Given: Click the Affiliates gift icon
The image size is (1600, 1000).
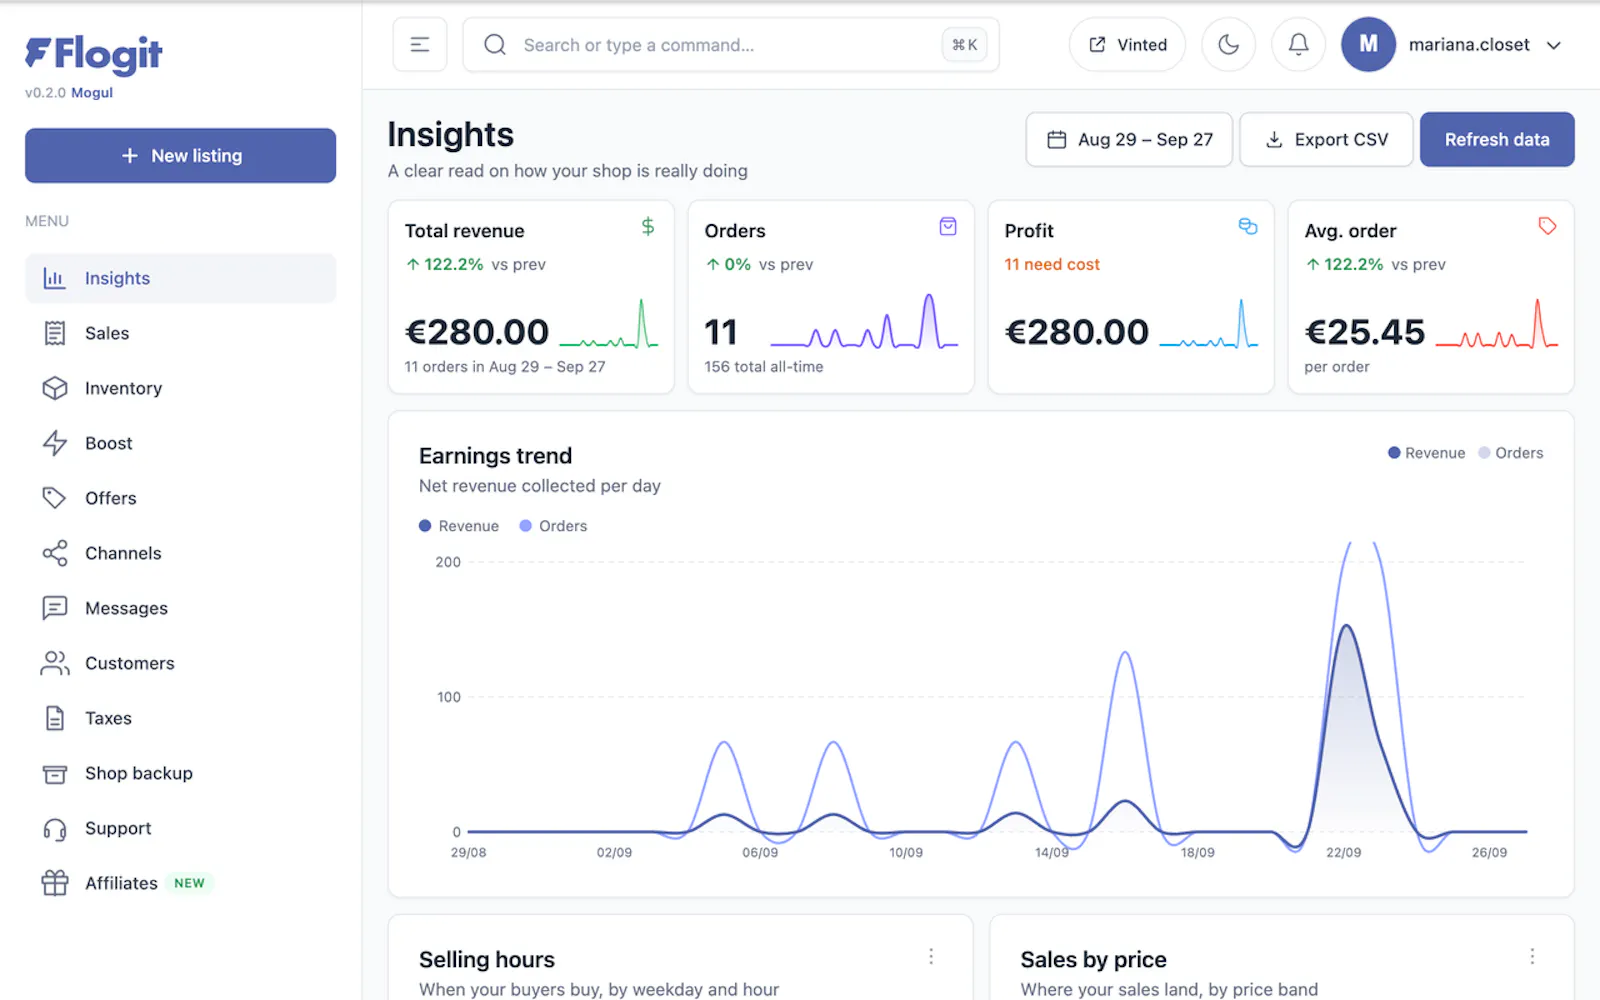Looking at the screenshot, I should point(54,883).
